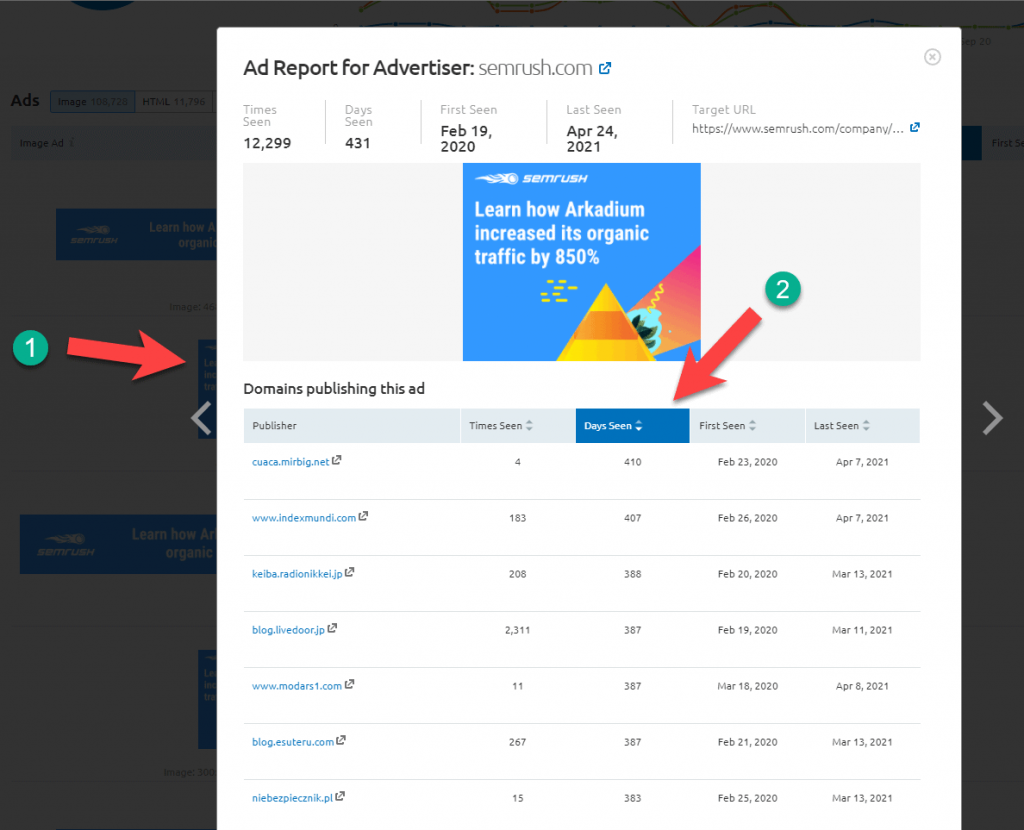Click Times Seen value 183 for indexmundi
The height and width of the screenshot is (830, 1024).
517,518
